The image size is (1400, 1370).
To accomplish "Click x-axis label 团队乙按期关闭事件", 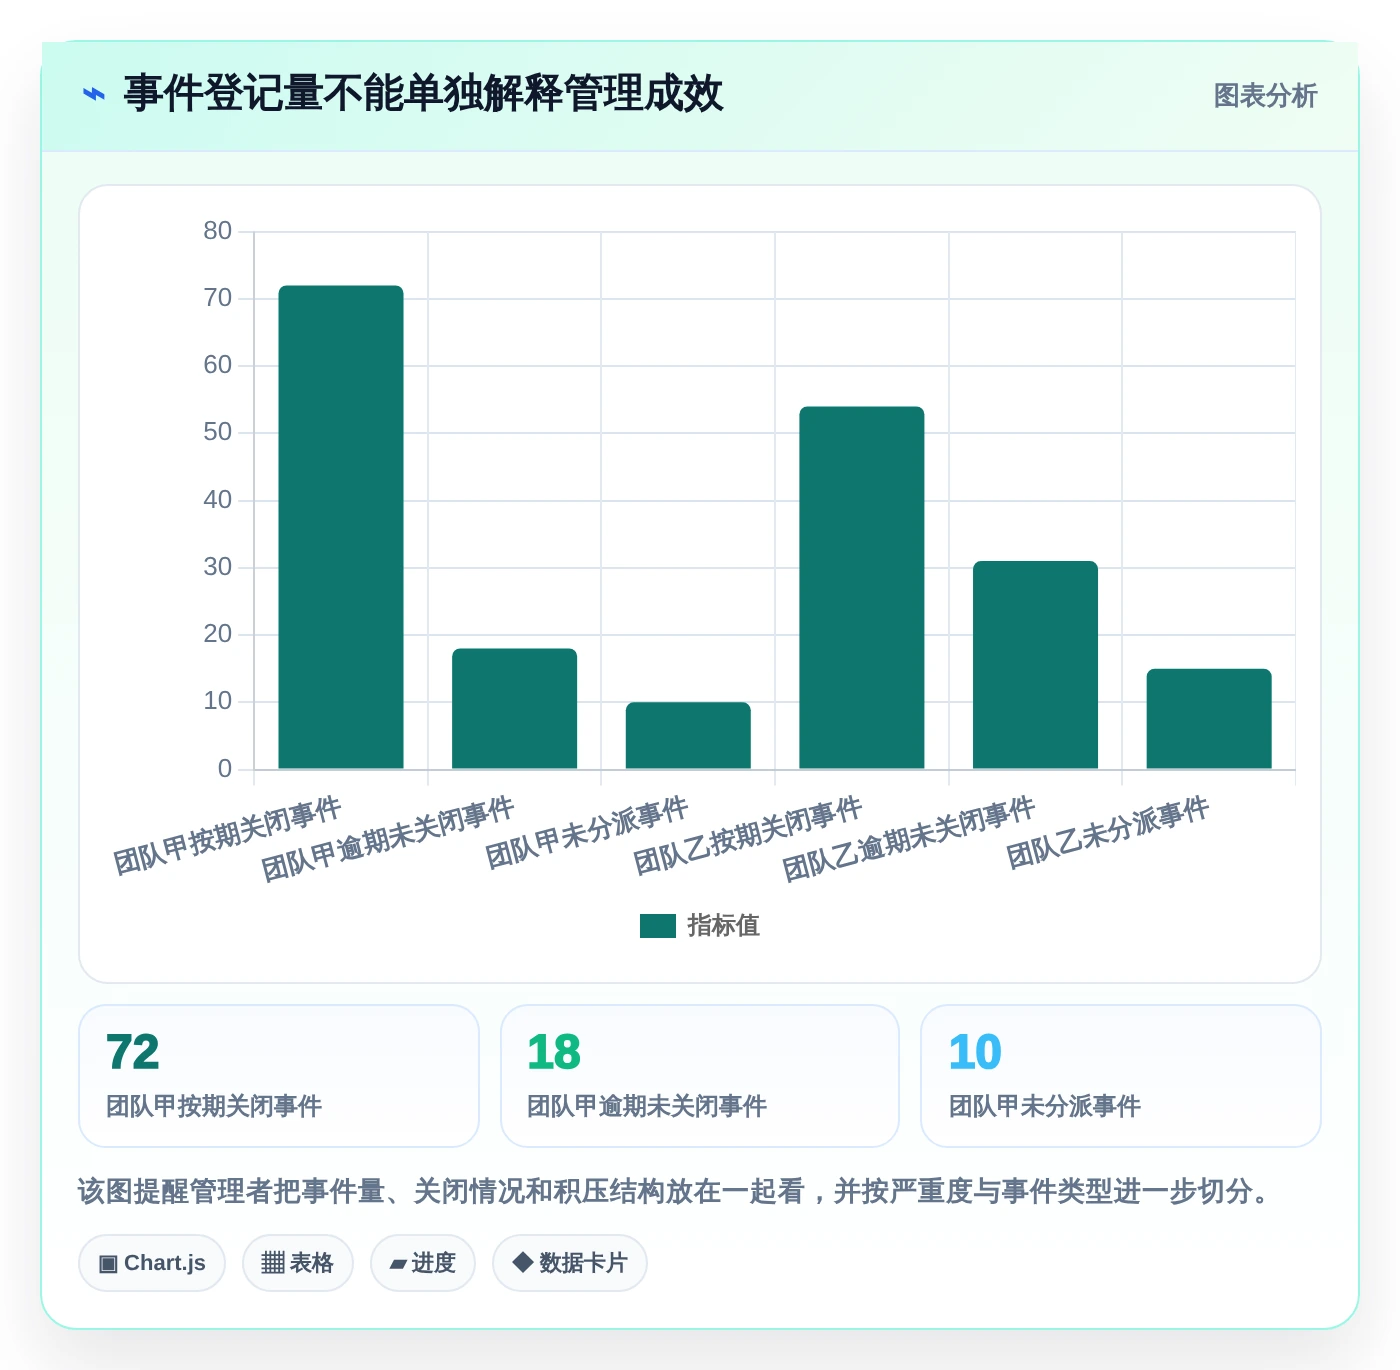I will (x=748, y=836).
